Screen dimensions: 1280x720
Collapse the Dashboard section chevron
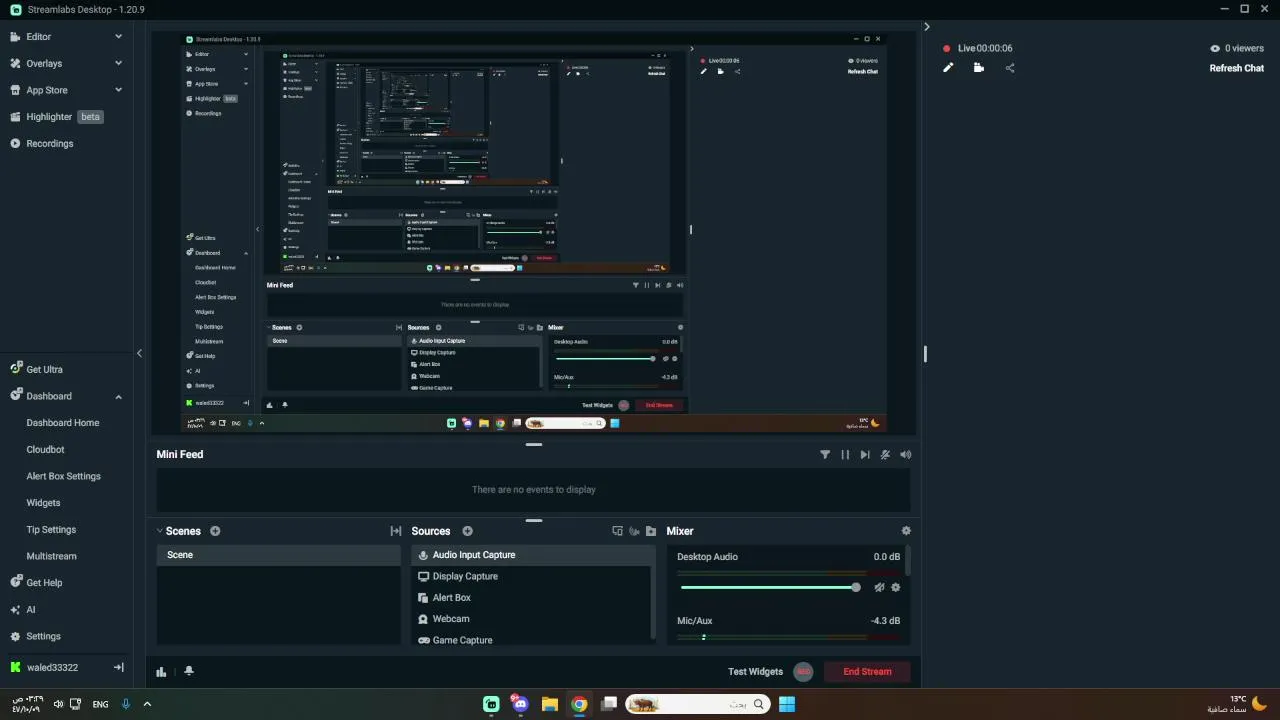[118, 397]
